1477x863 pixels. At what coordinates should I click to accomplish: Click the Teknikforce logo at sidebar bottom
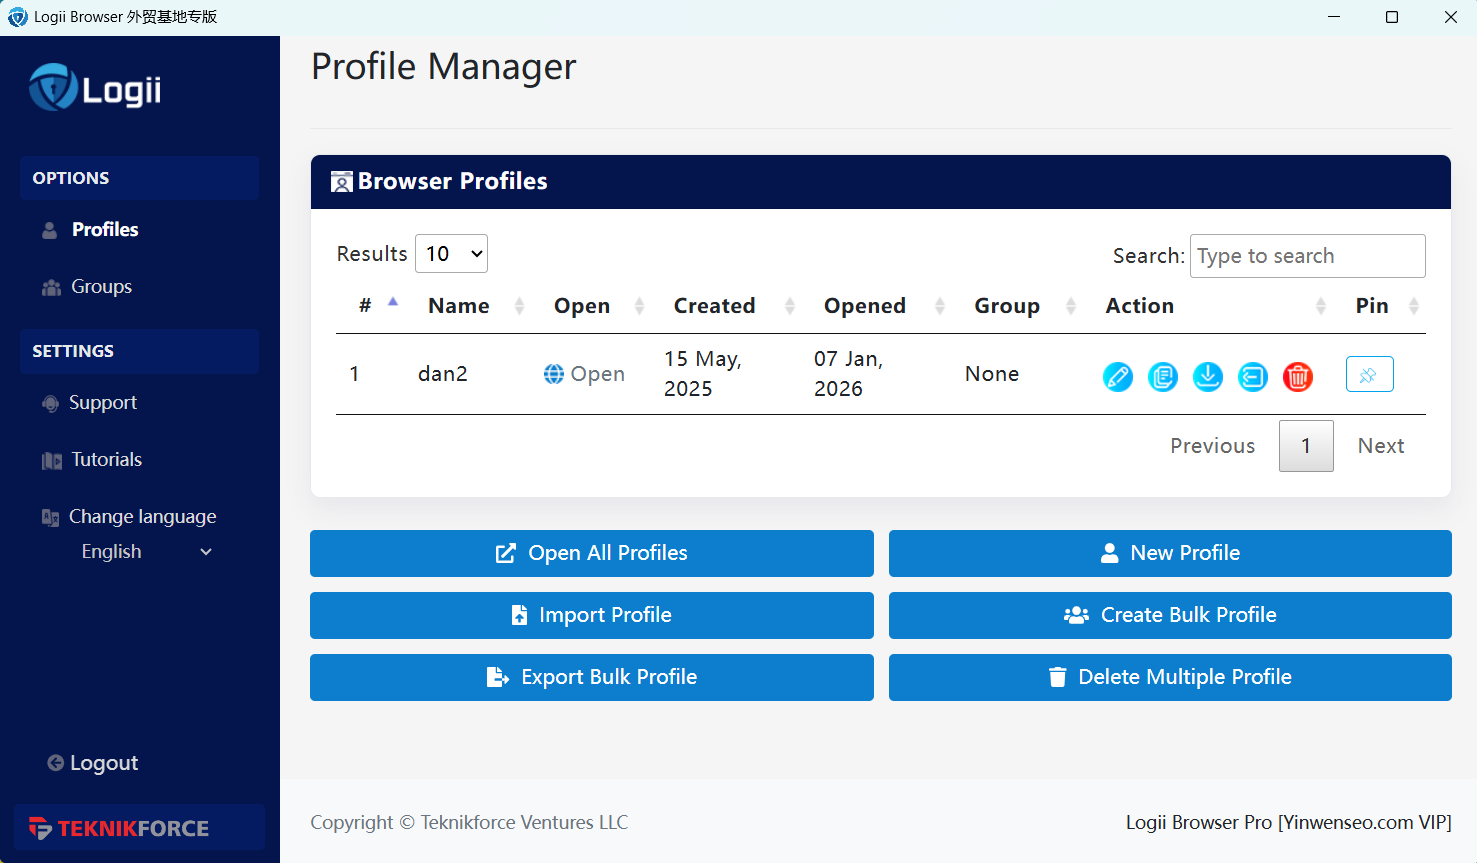(120, 828)
